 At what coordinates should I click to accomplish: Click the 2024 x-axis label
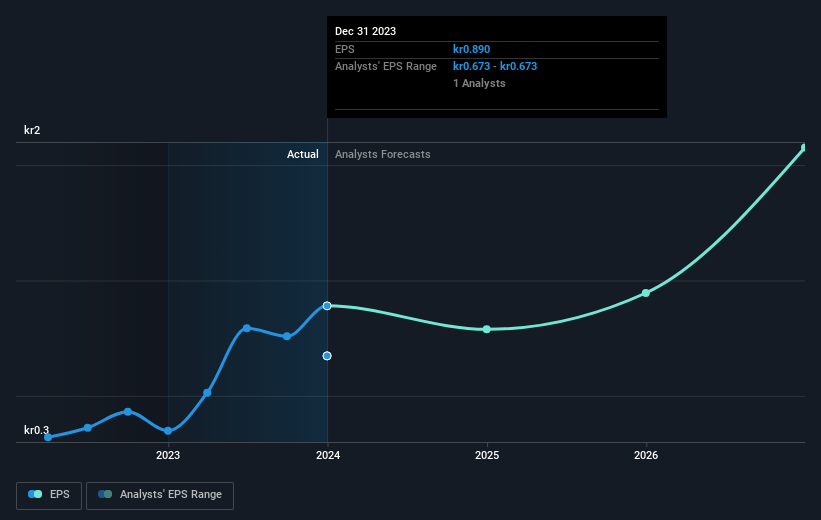tap(328, 456)
